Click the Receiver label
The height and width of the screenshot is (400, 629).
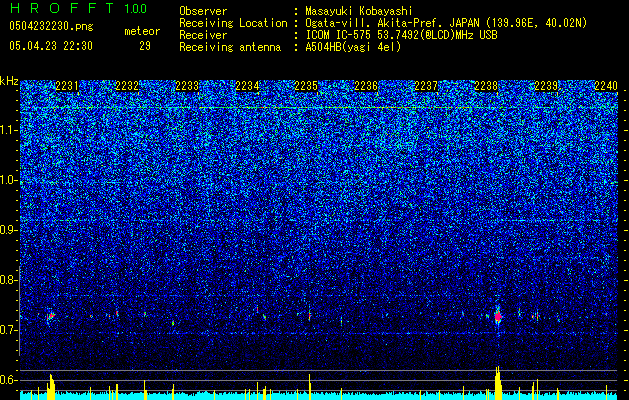click(x=203, y=35)
